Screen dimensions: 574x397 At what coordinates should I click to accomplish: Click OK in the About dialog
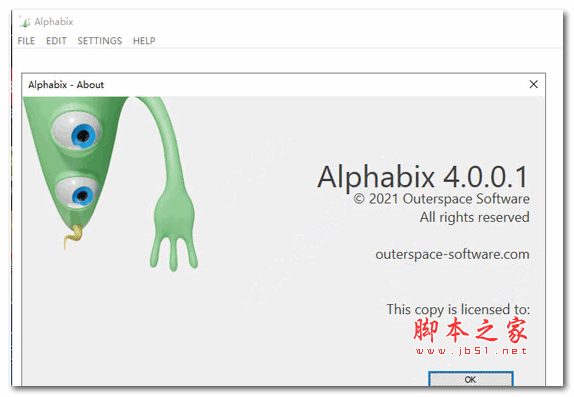coord(471,379)
